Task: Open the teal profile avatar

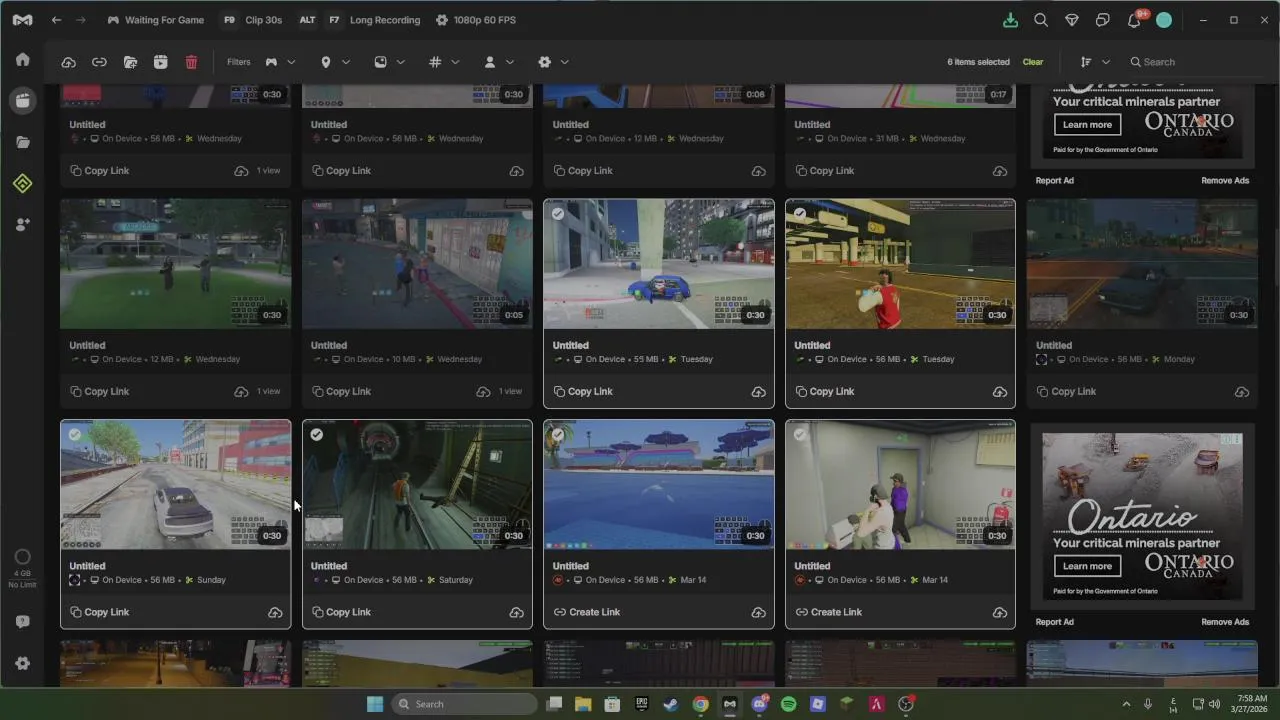Action: click(1164, 20)
